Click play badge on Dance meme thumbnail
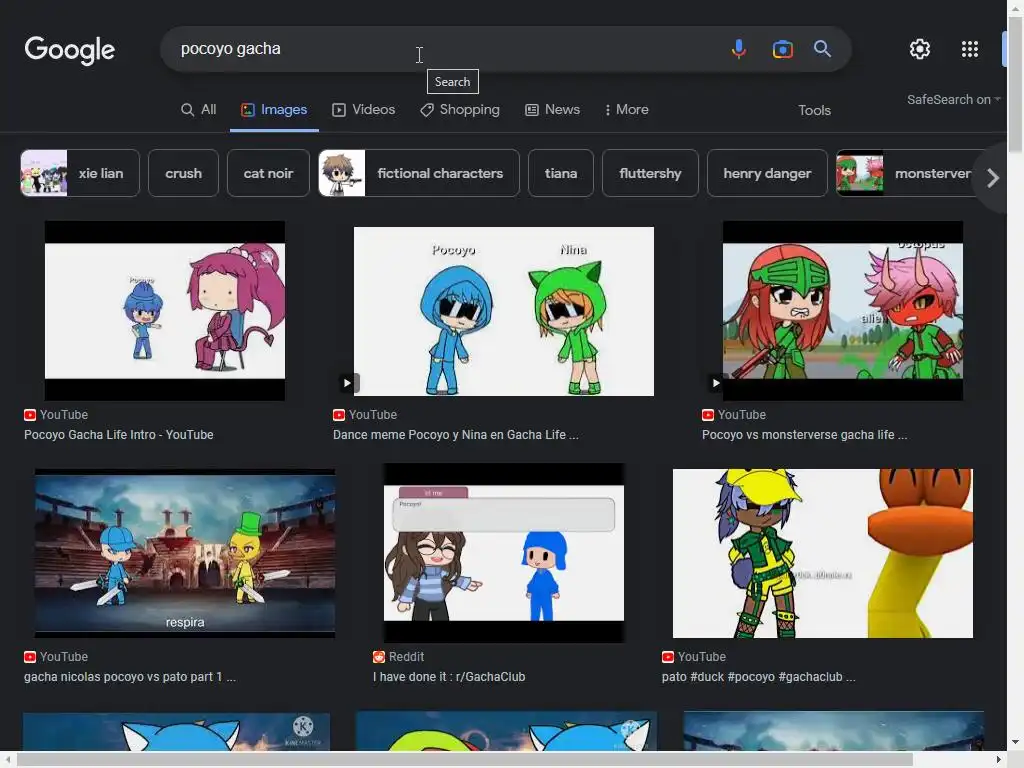The width and height of the screenshot is (1024, 768). (347, 383)
